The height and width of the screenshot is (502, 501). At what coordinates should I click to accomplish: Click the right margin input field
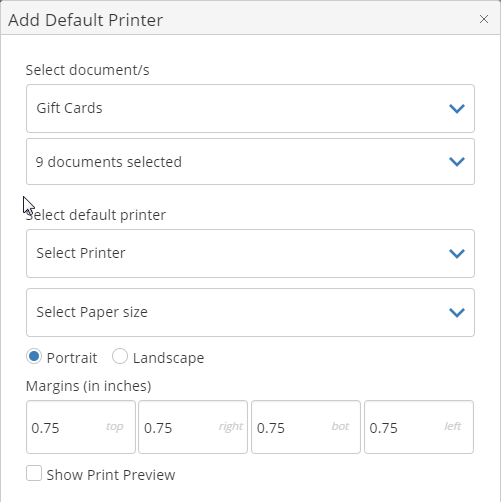193,427
